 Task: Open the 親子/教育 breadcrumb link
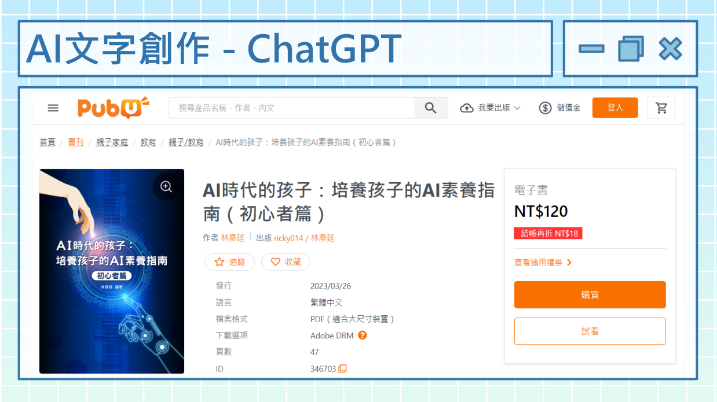pyautogui.click(x=186, y=142)
